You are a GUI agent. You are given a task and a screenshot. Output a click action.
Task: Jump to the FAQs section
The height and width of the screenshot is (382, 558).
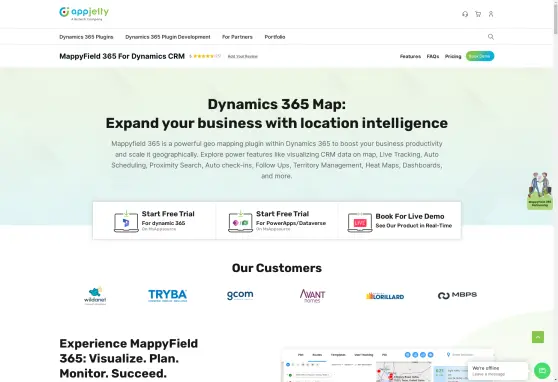coord(433,56)
